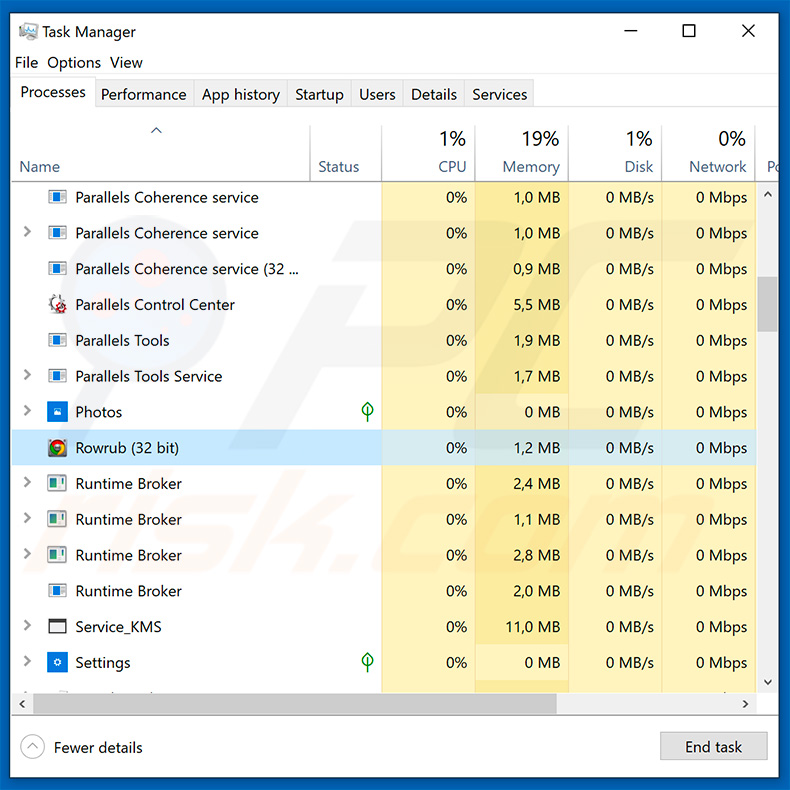Click the Parallels Tools process icon
790x790 pixels.
(57, 340)
